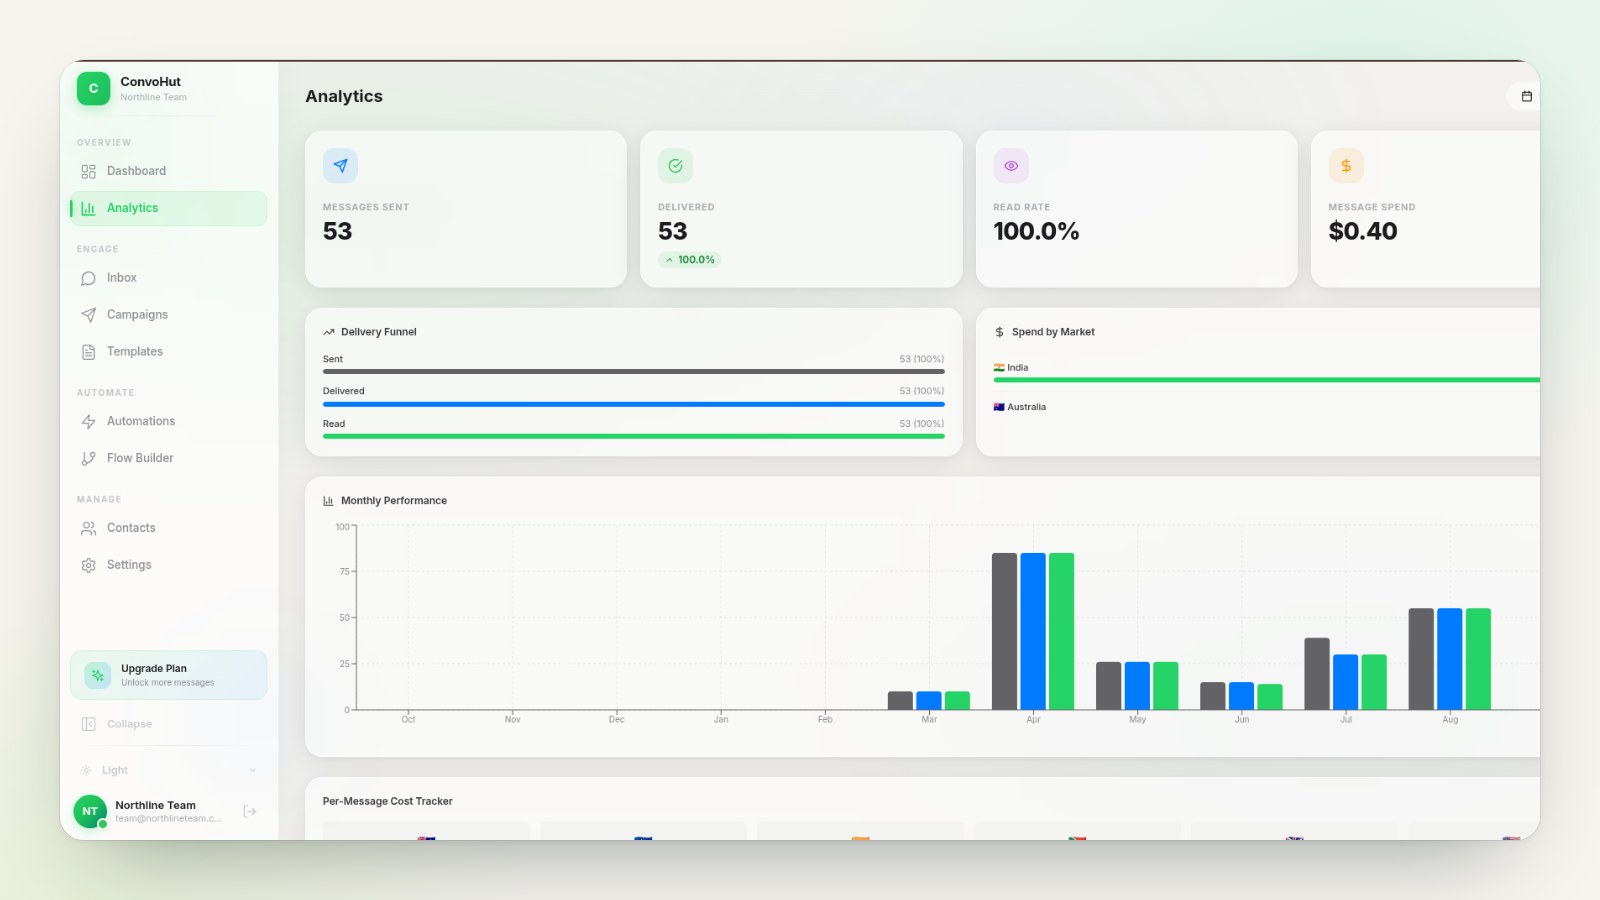Click the log out icon

(250, 811)
